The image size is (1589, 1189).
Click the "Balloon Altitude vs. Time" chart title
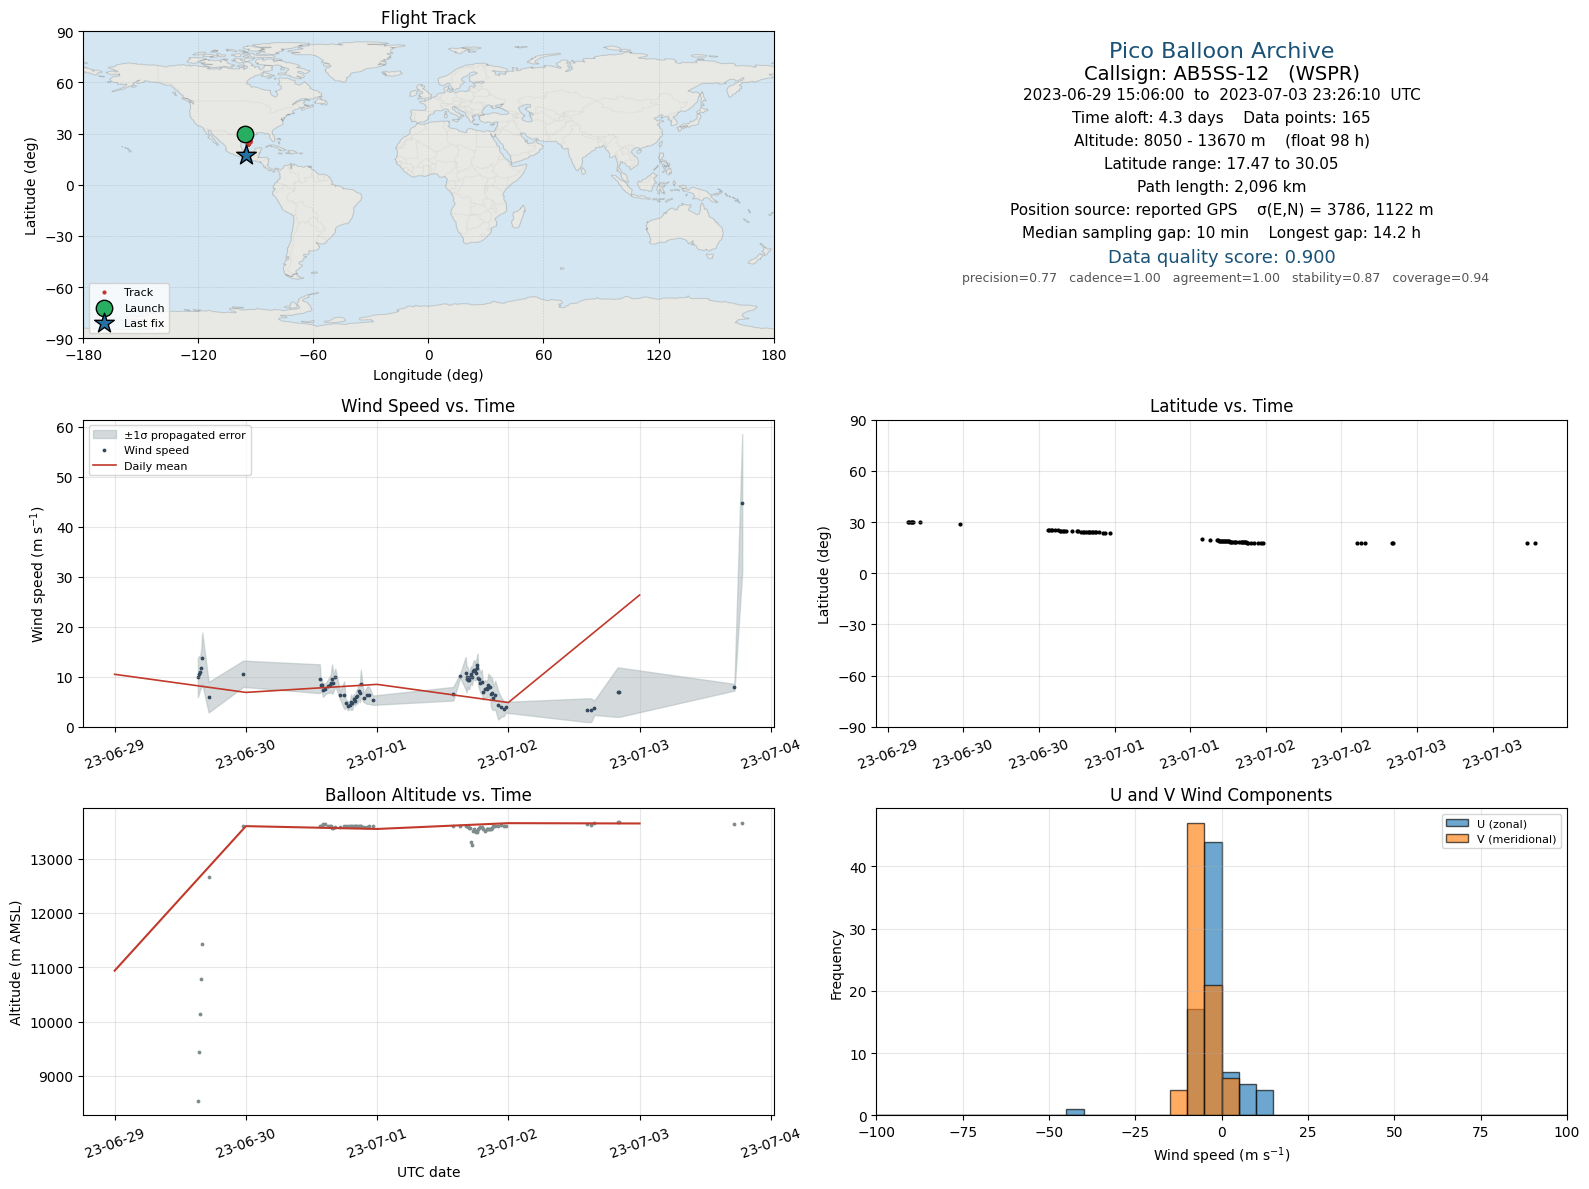(428, 795)
